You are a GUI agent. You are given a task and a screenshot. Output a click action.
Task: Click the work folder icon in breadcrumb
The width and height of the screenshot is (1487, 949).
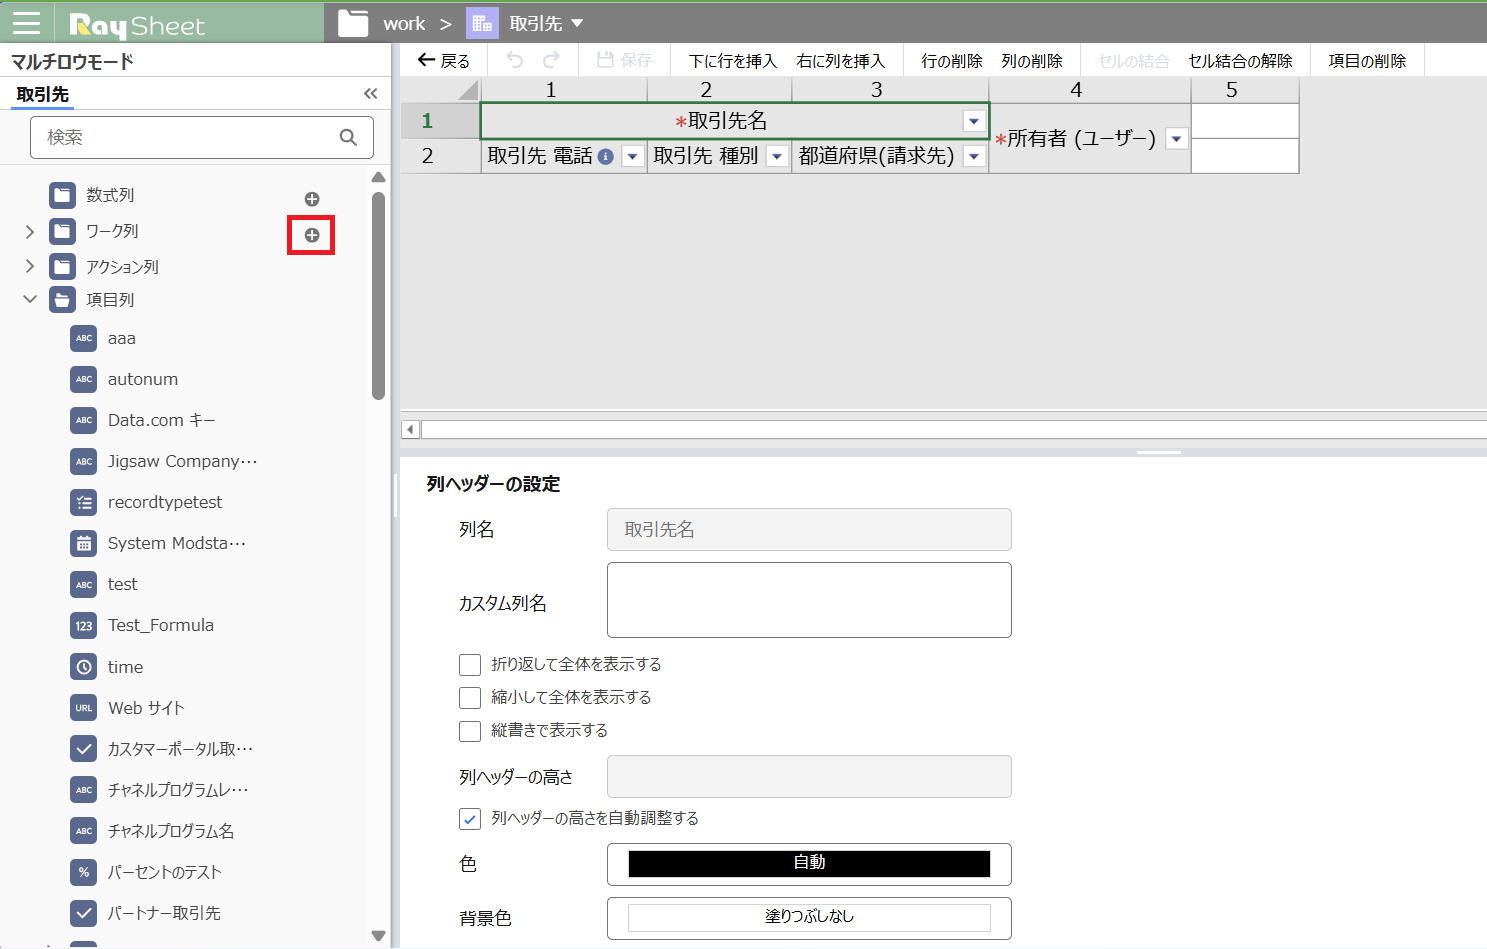[x=353, y=23]
